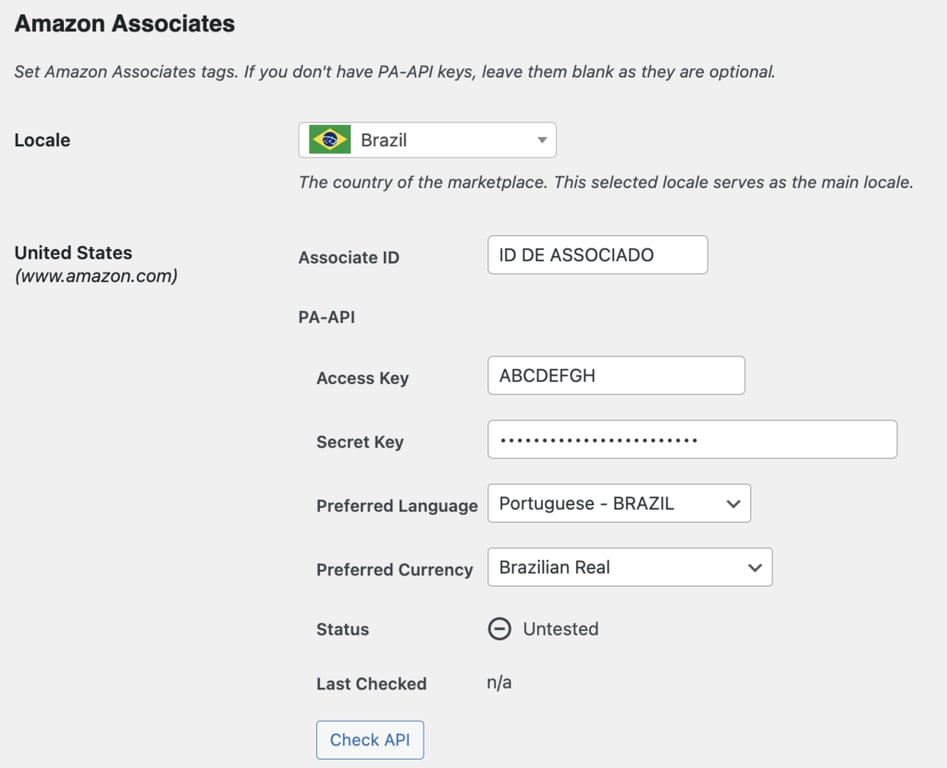Click inside the Associate ID field

(x=597, y=255)
